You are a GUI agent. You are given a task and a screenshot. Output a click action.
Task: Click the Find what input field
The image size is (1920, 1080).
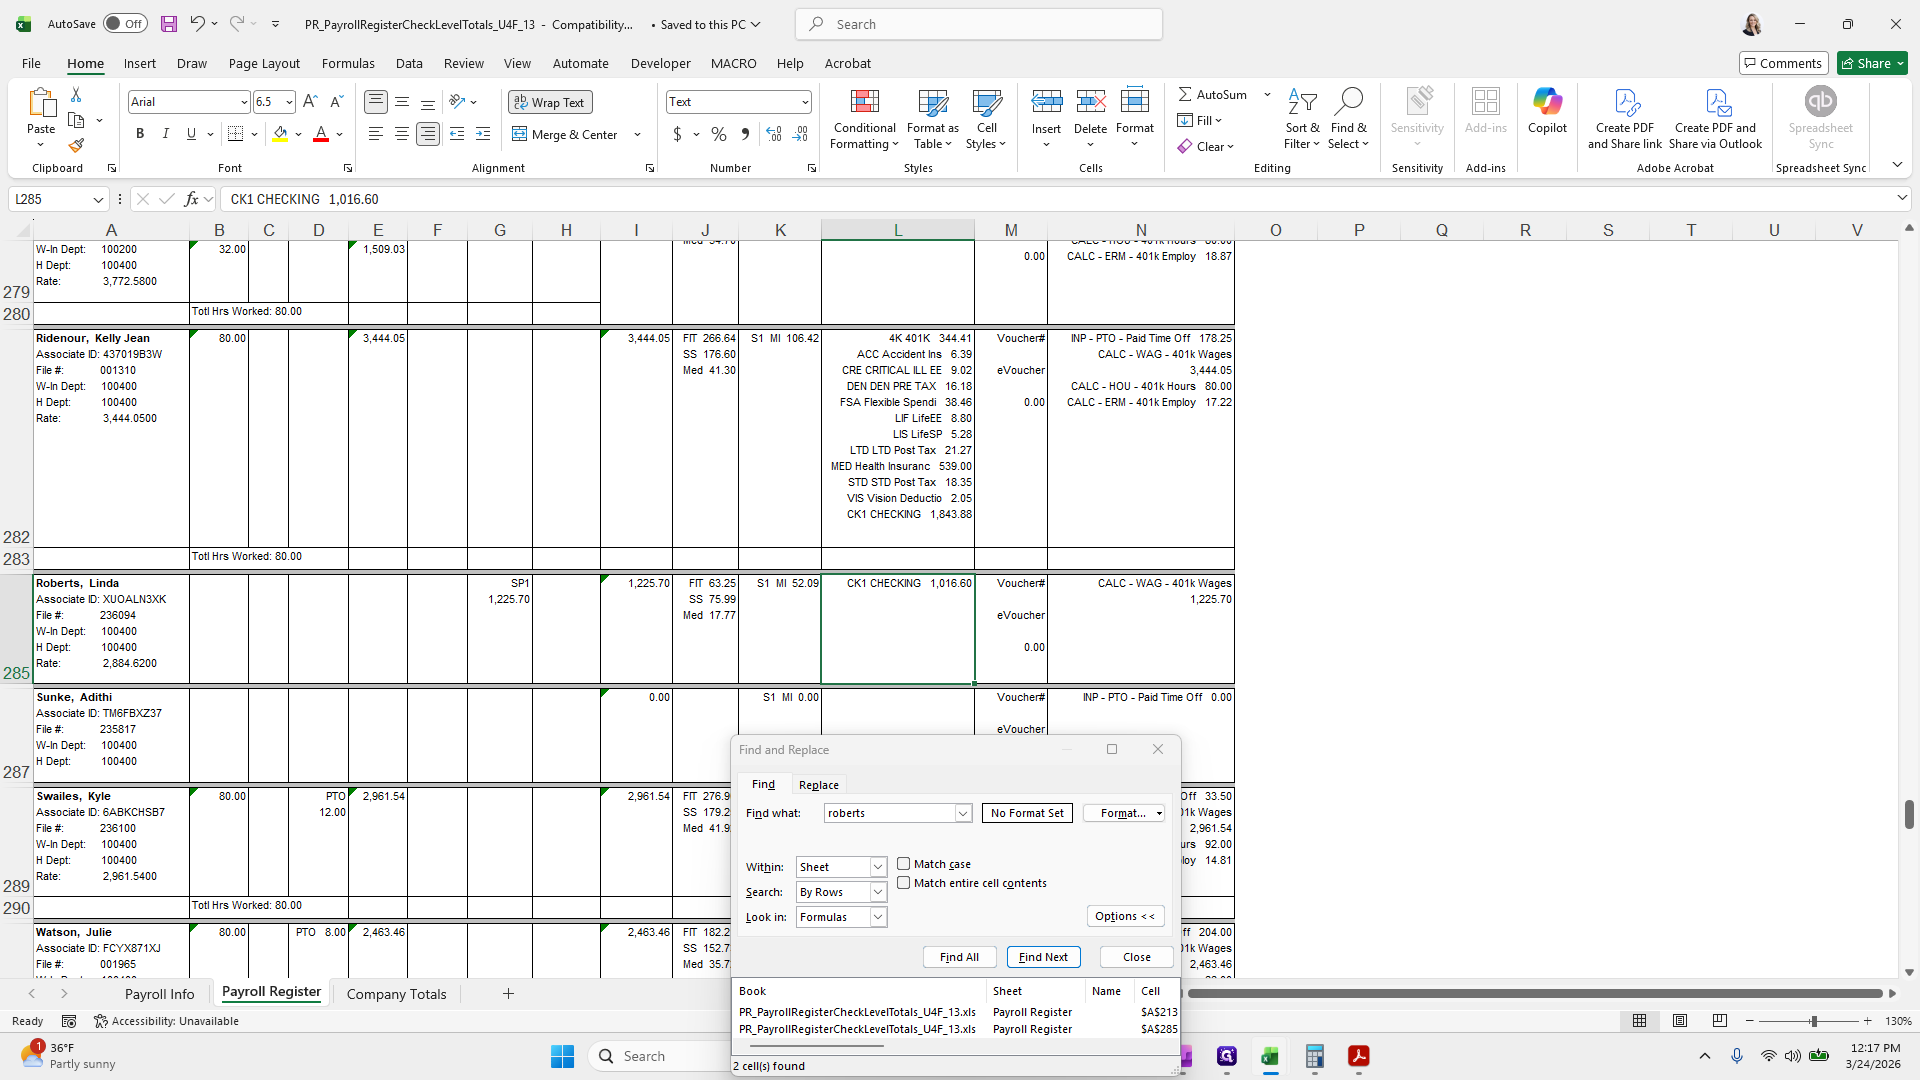click(x=889, y=813)
